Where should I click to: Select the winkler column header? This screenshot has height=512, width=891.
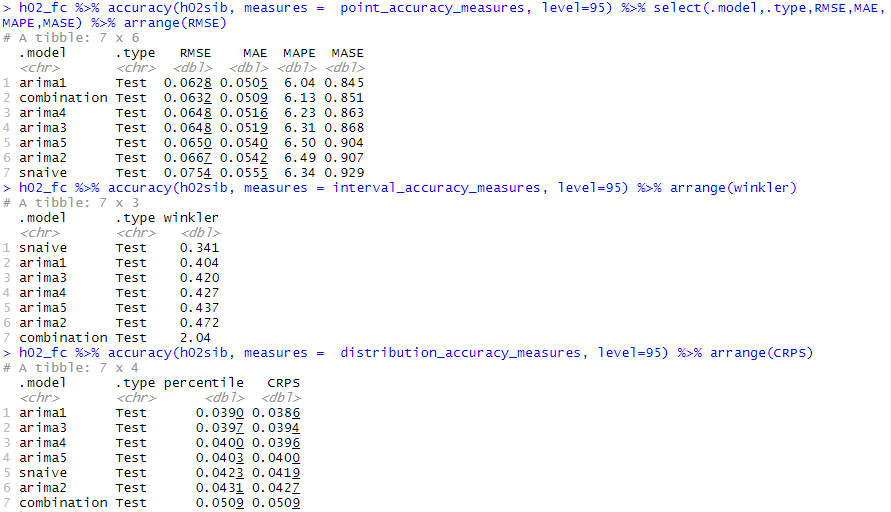[191, 218]
